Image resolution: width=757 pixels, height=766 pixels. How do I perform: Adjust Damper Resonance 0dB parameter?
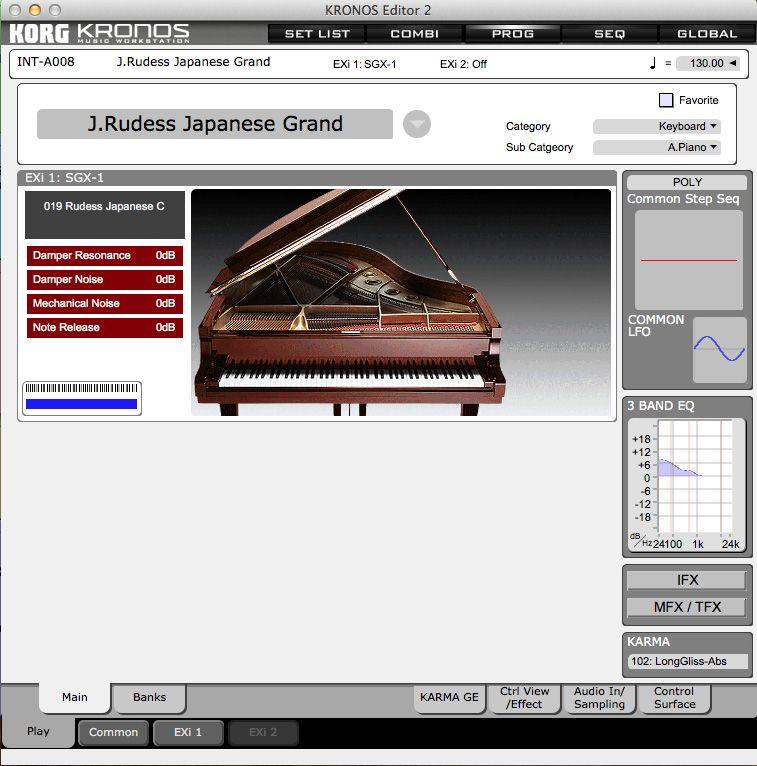[105, 256]
